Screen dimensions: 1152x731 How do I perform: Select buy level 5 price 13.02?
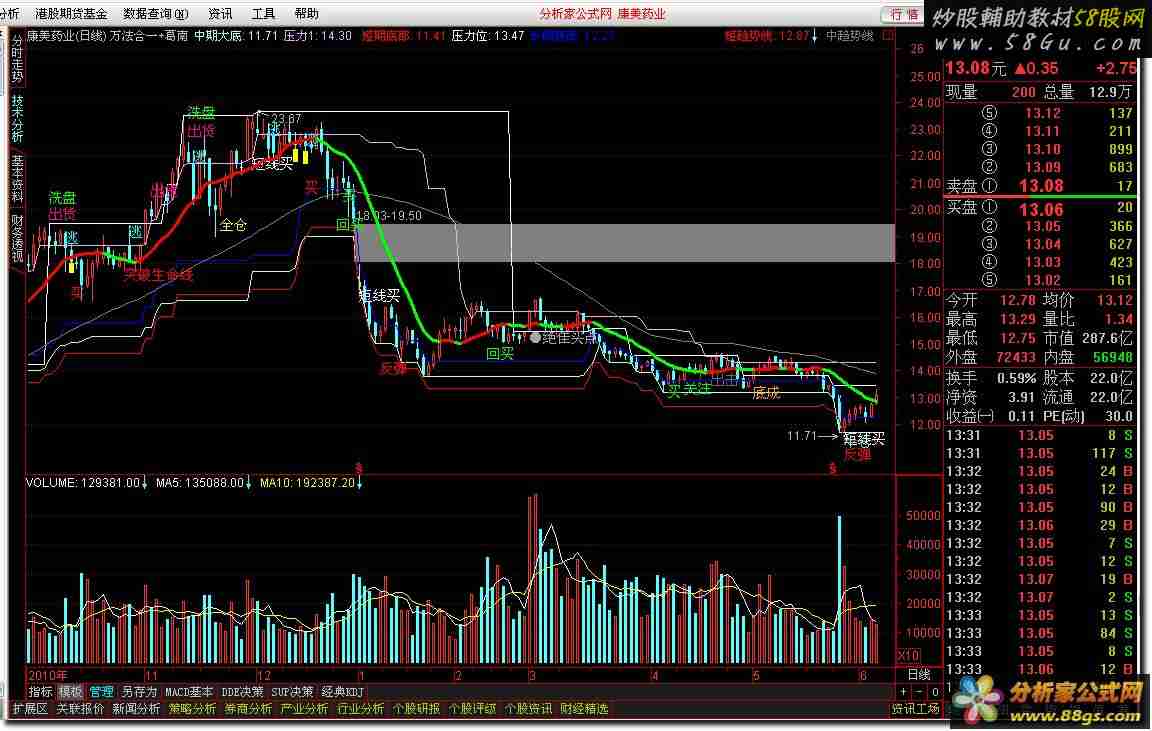[x=1043, y=280]
